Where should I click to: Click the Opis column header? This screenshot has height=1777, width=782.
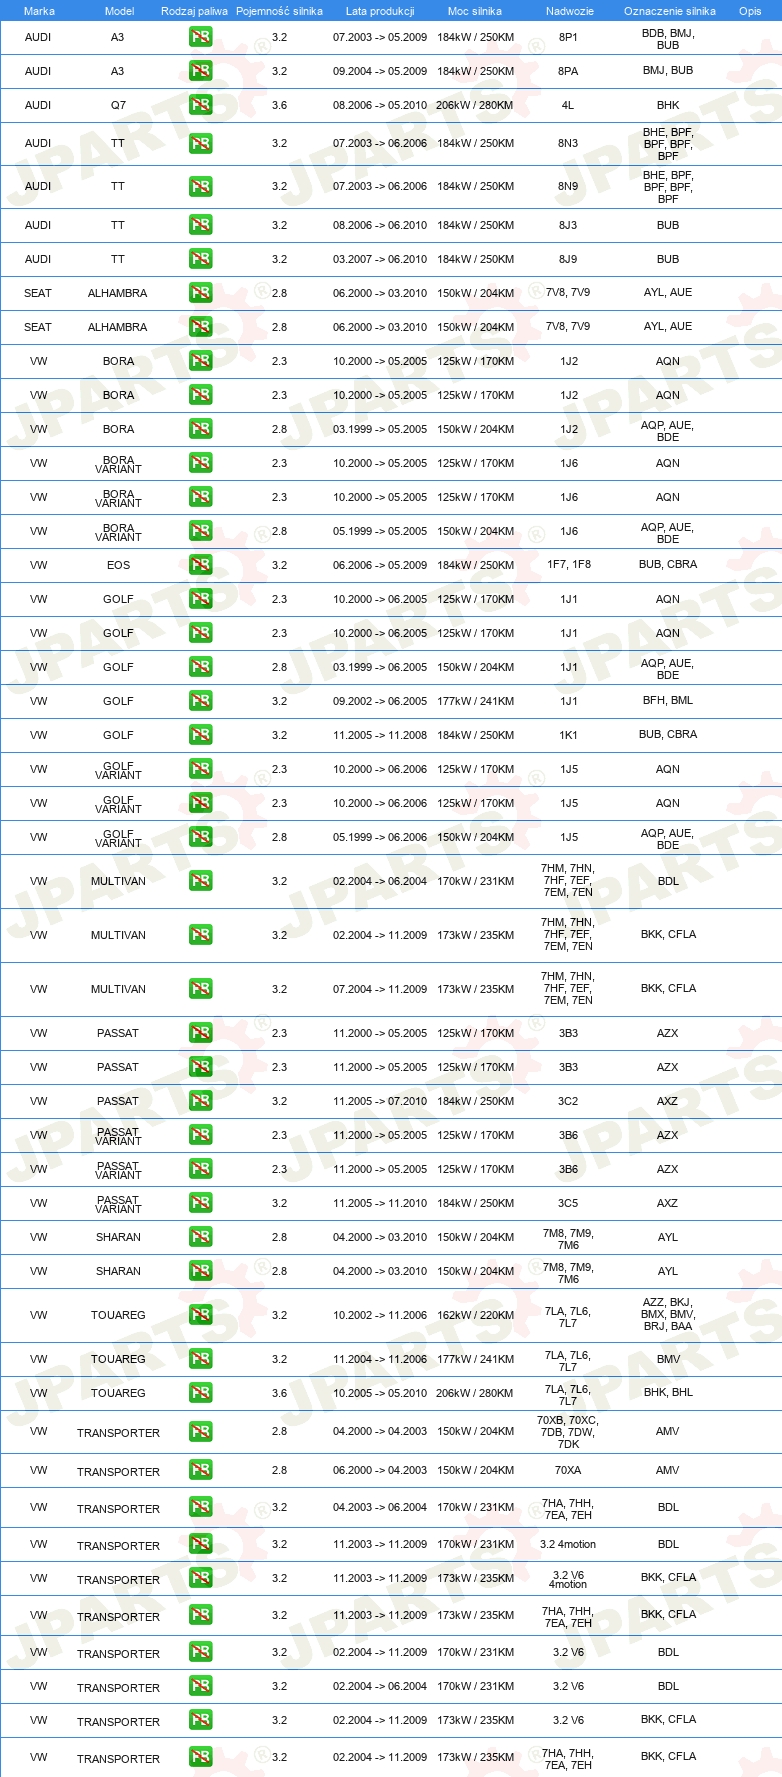(750, 11)
